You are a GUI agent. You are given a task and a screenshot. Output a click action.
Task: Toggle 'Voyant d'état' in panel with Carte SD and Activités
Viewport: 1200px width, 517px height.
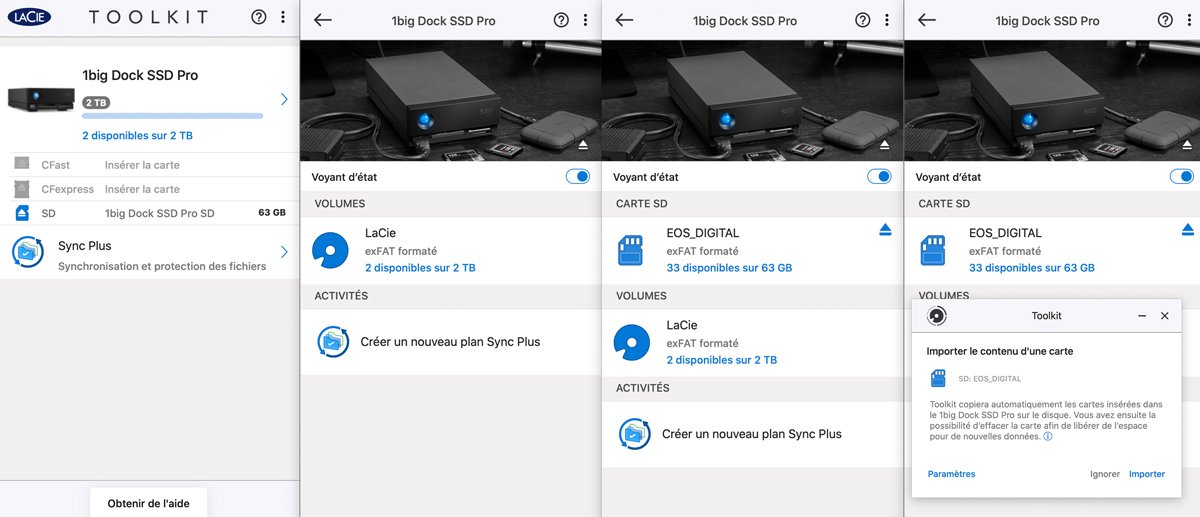point(879,176)
